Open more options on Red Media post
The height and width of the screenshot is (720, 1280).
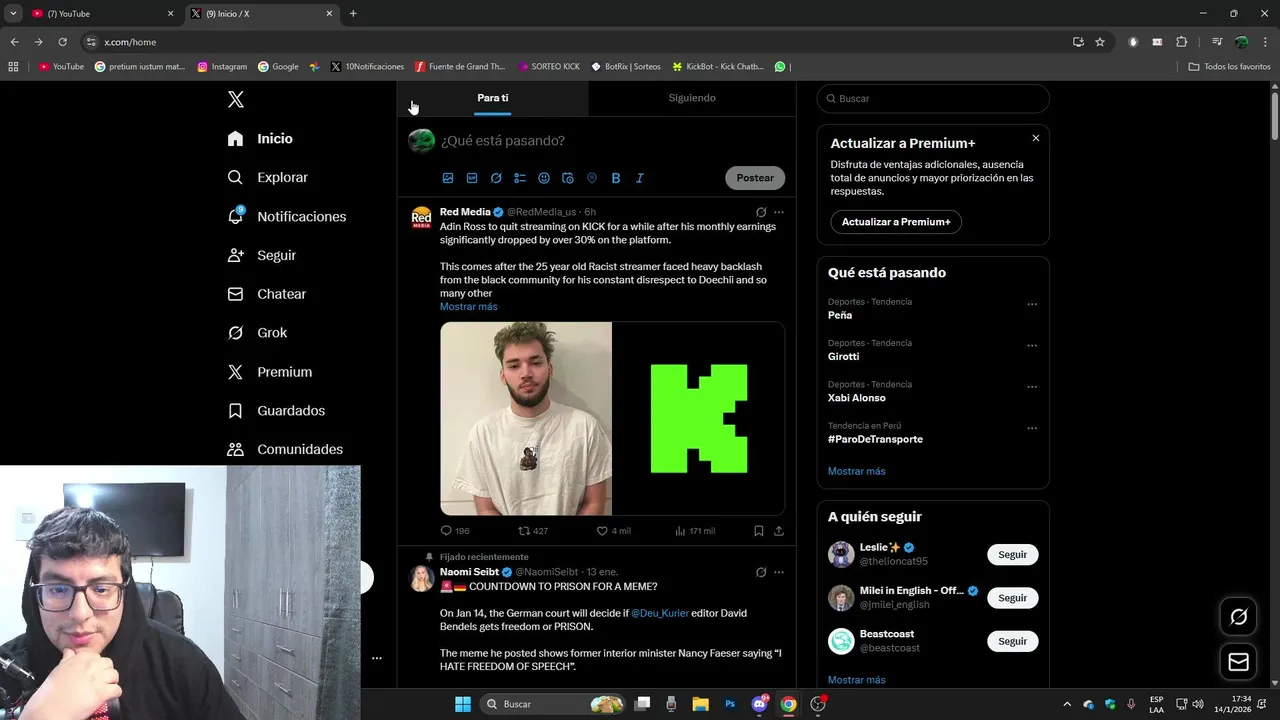pyautogui.click(x=779, y=212)
